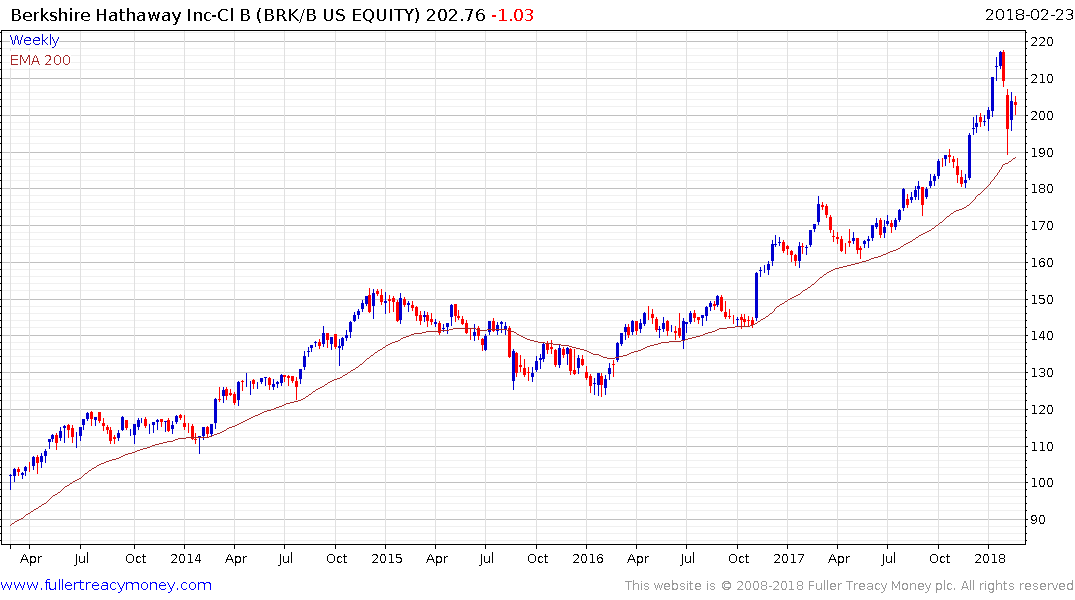
Task: Click the red price change -1.03
Action: click(x=512, y=14)
